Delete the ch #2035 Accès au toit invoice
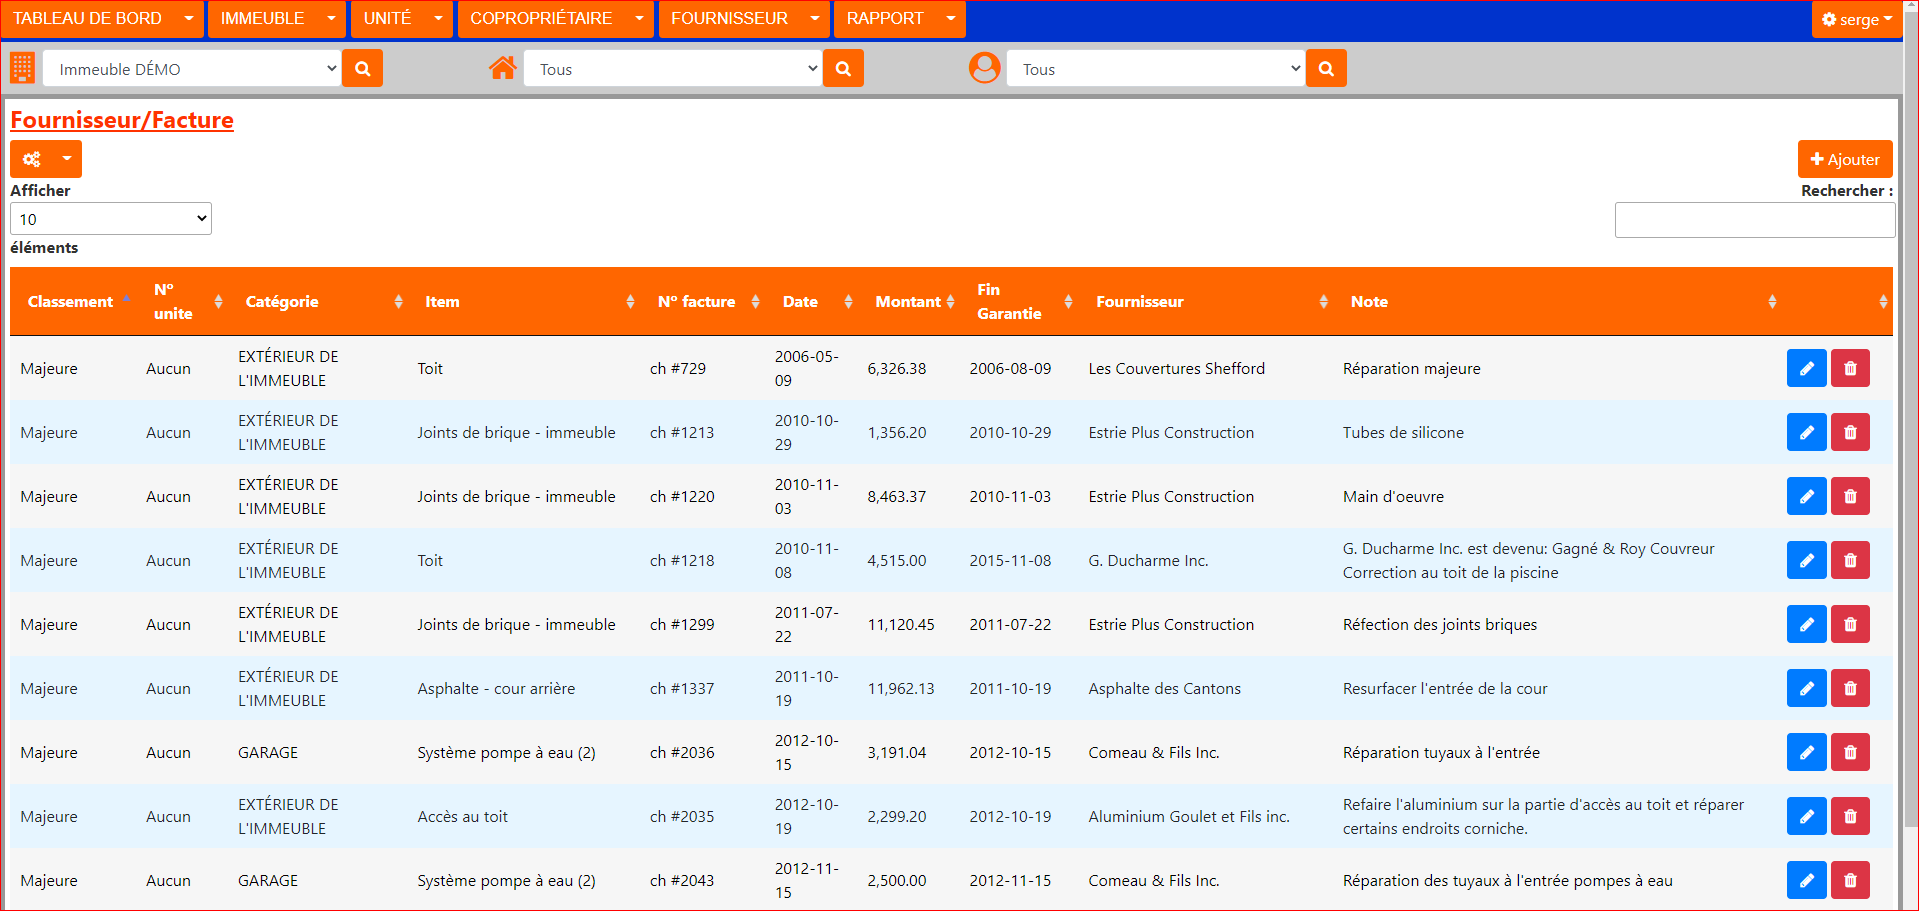The height and width of the screenshot is (911, 1919). pyautogui.click(x=1849, y=817)
